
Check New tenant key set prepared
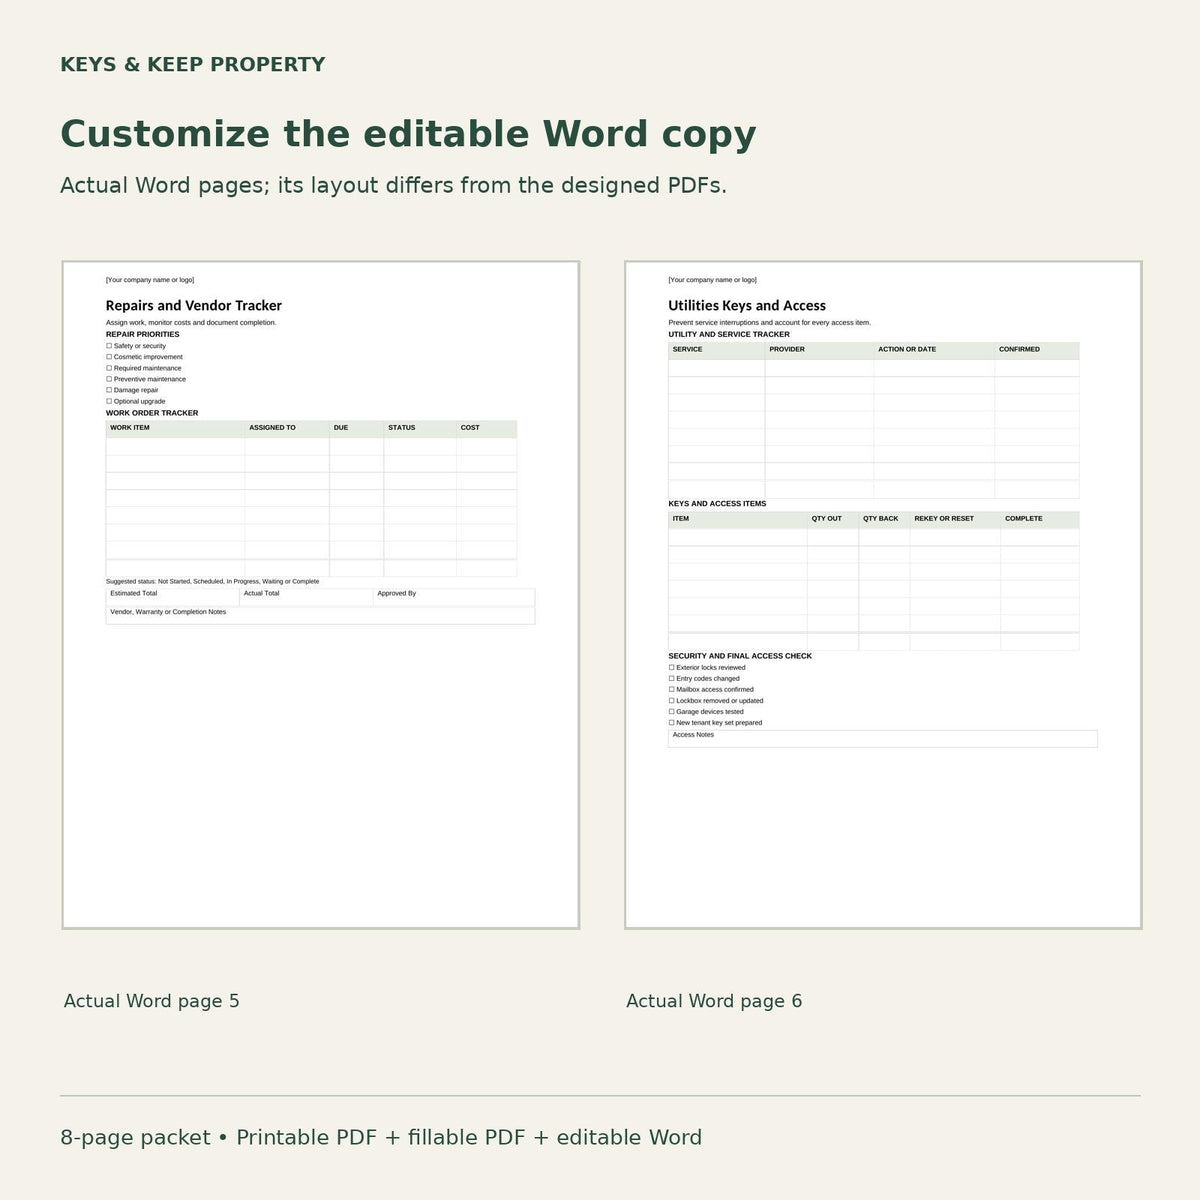(672, 722)
